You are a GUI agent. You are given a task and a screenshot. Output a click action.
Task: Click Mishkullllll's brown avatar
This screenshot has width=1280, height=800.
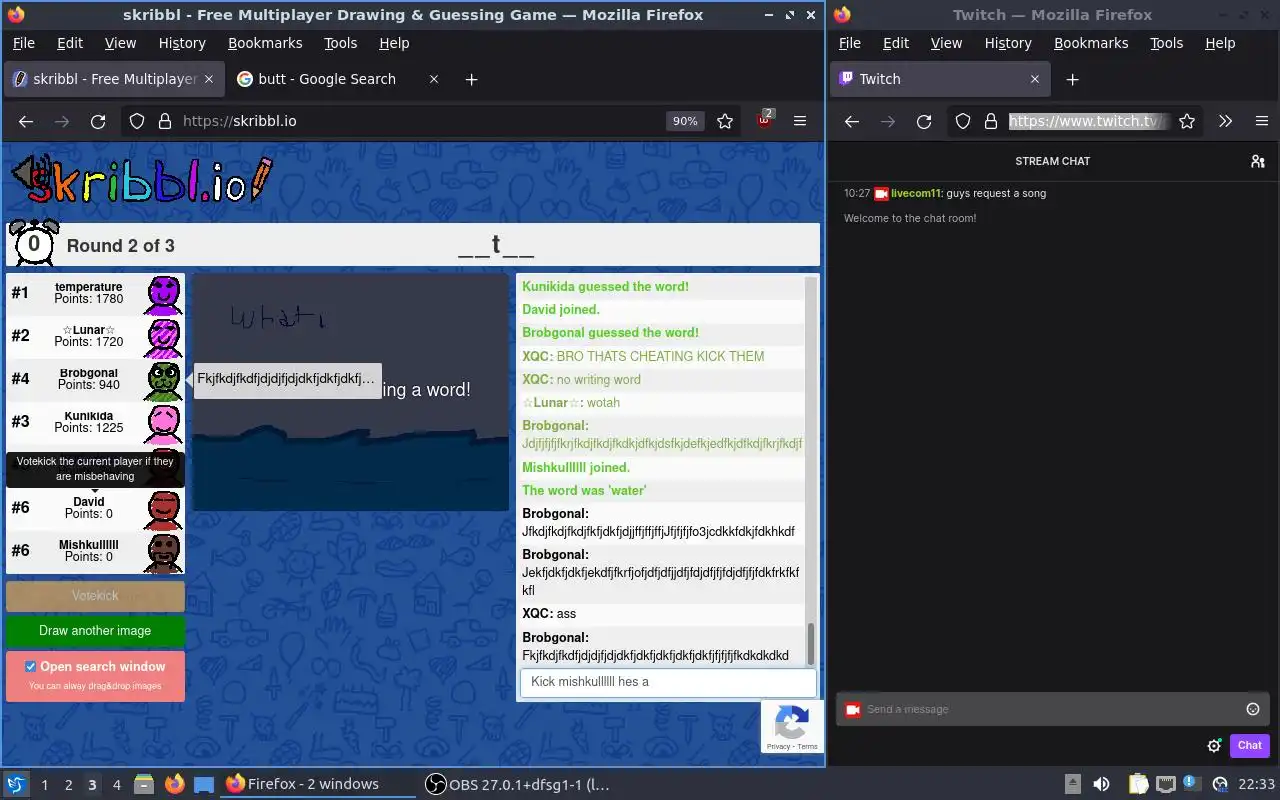click(164, 552)
